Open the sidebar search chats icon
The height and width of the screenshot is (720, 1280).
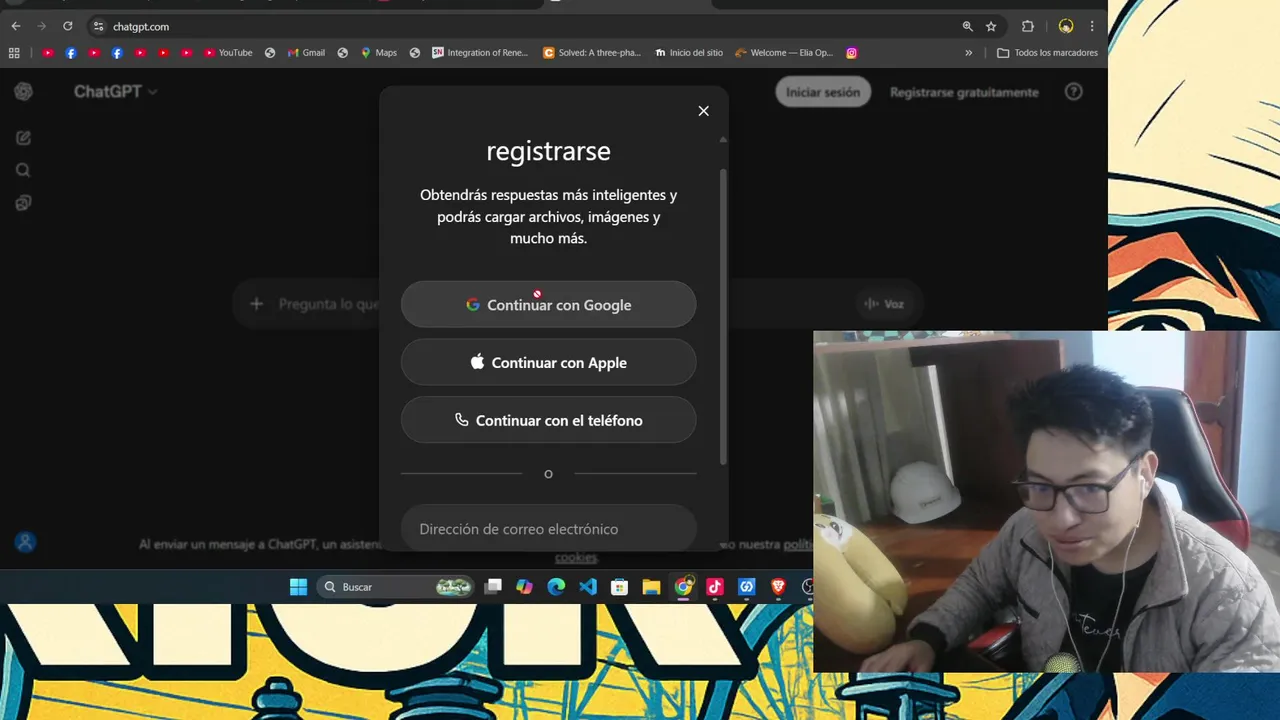24,170
